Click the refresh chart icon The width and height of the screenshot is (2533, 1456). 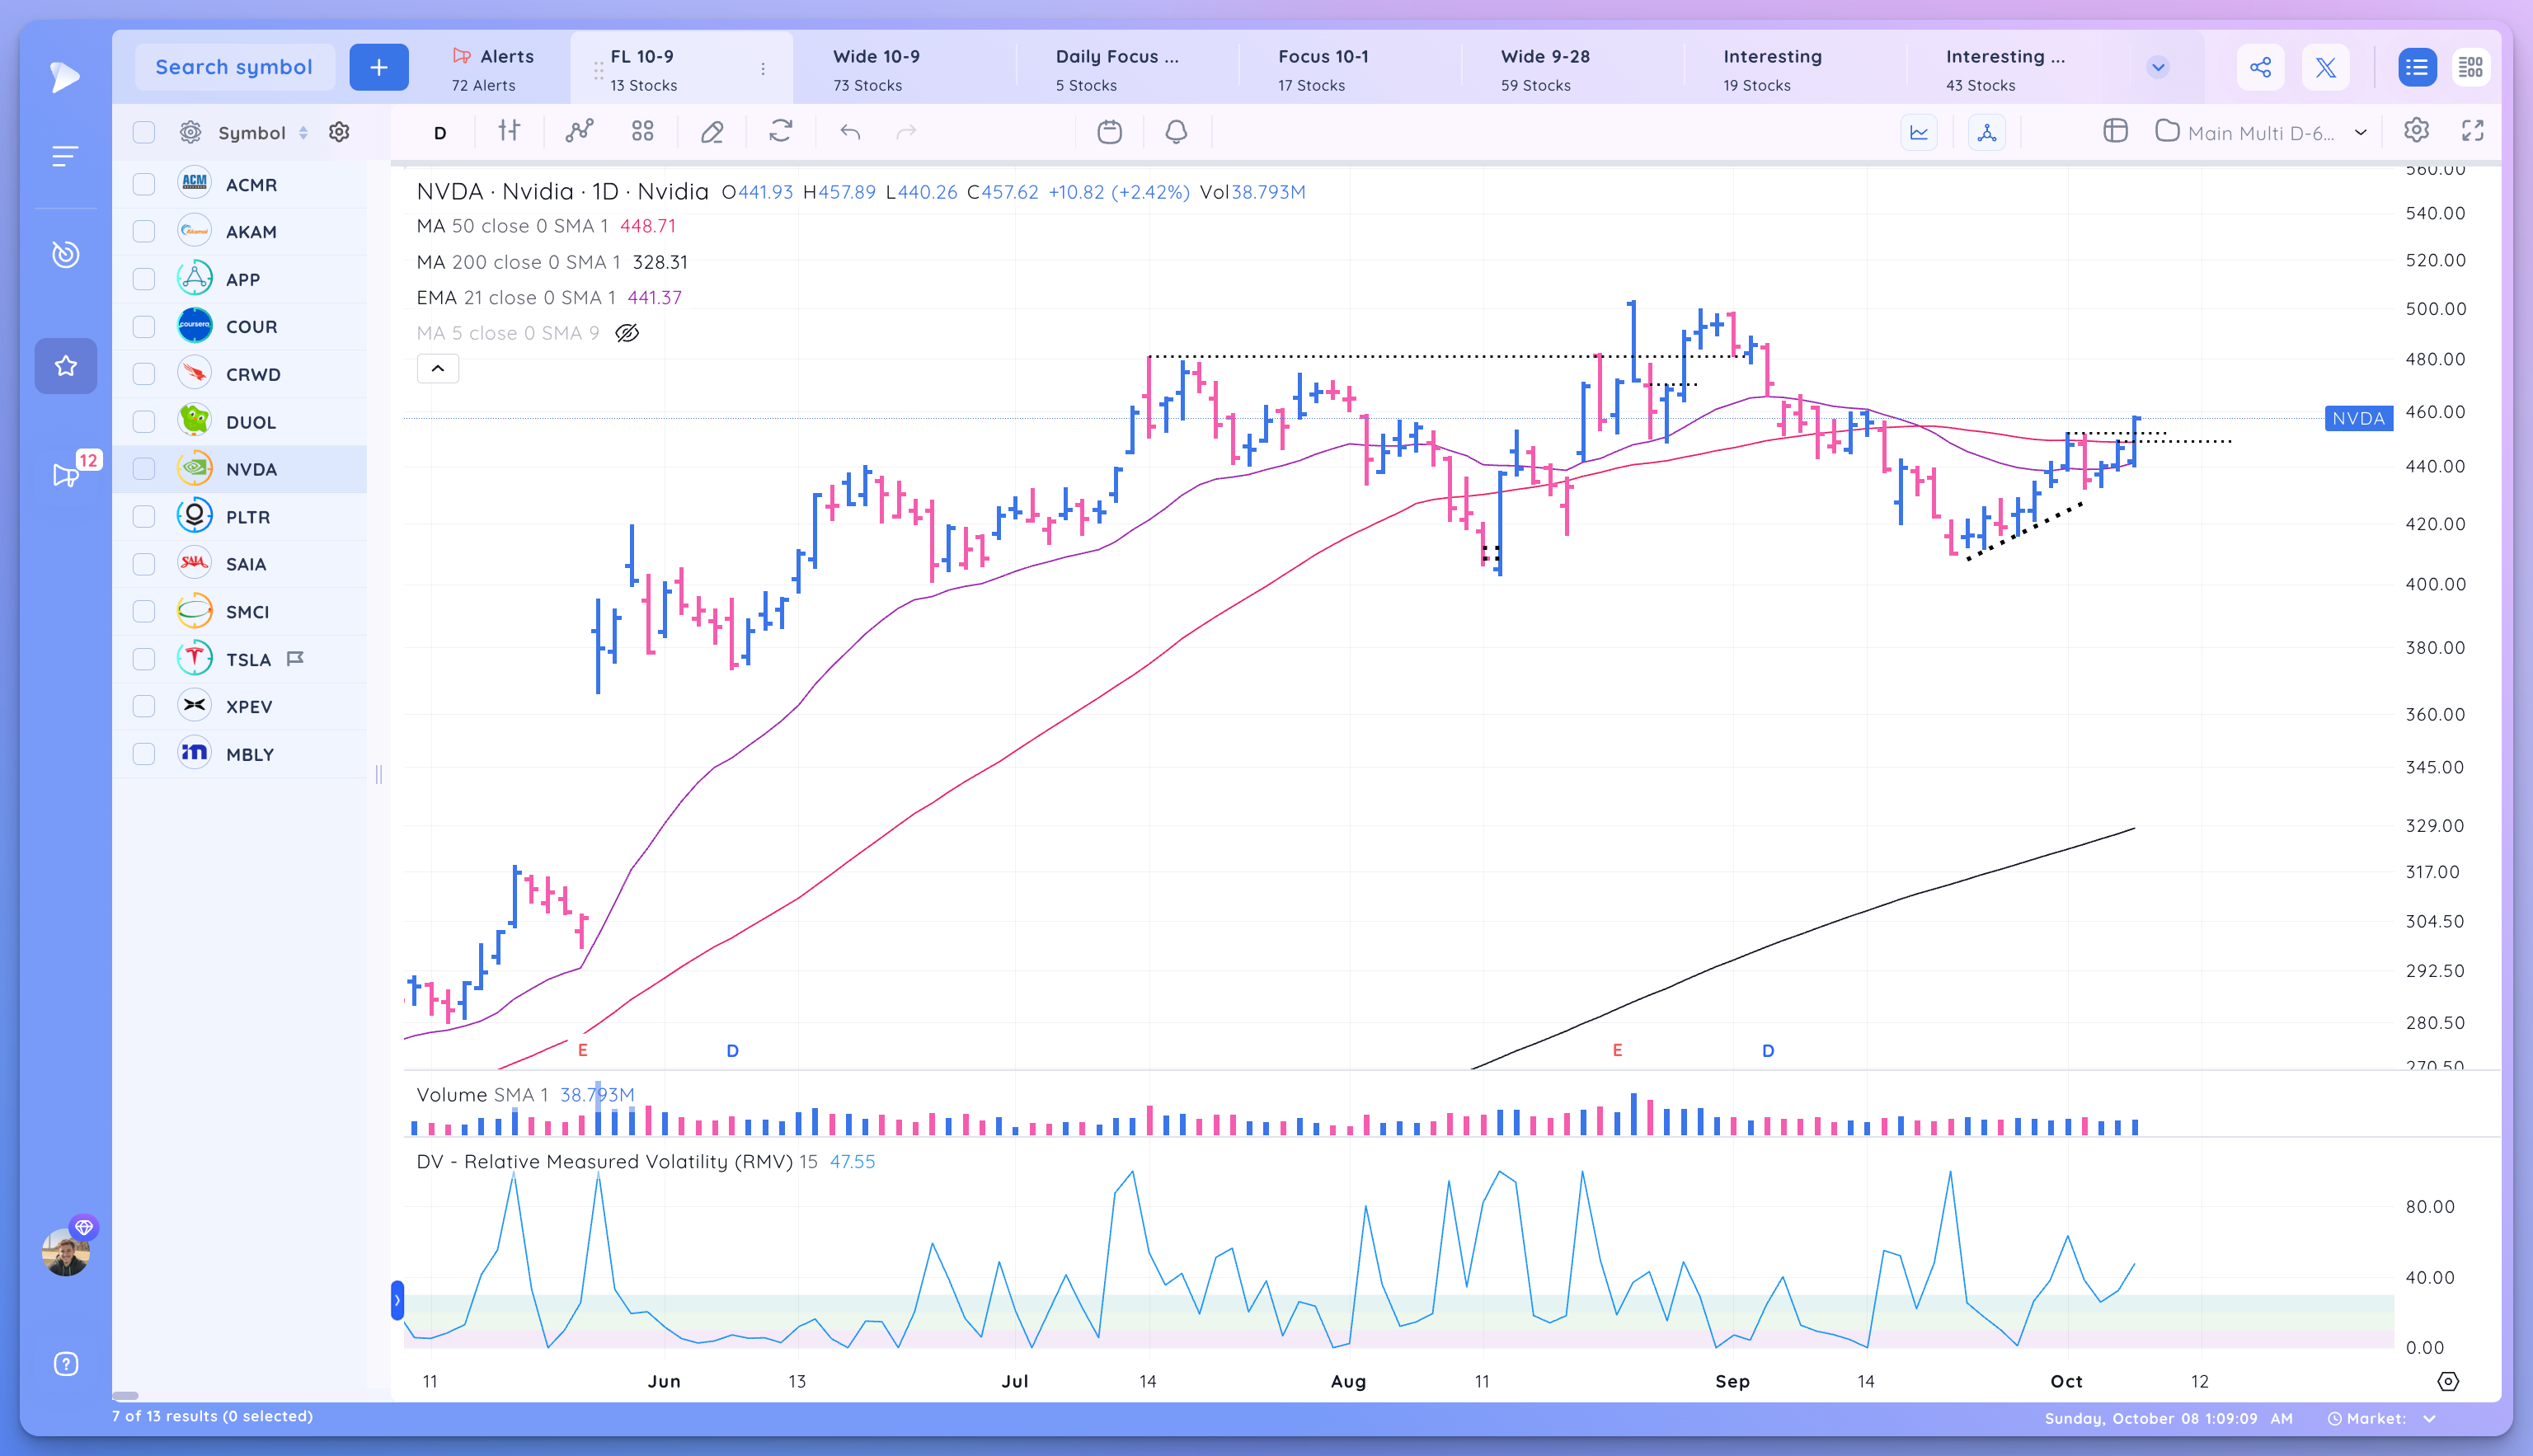tap(781, 131)
